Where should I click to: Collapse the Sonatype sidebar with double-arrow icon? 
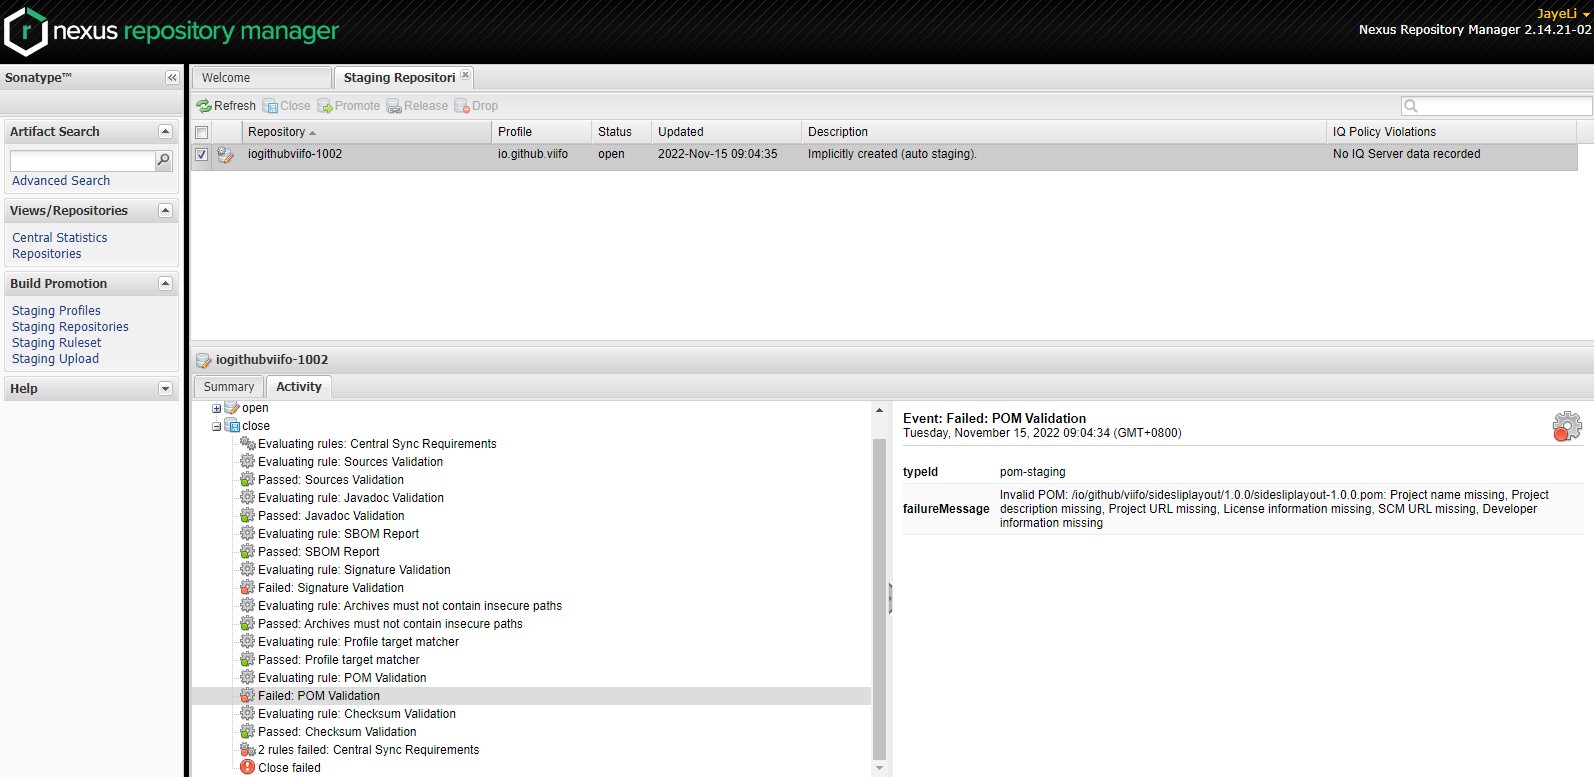(172, 78)
